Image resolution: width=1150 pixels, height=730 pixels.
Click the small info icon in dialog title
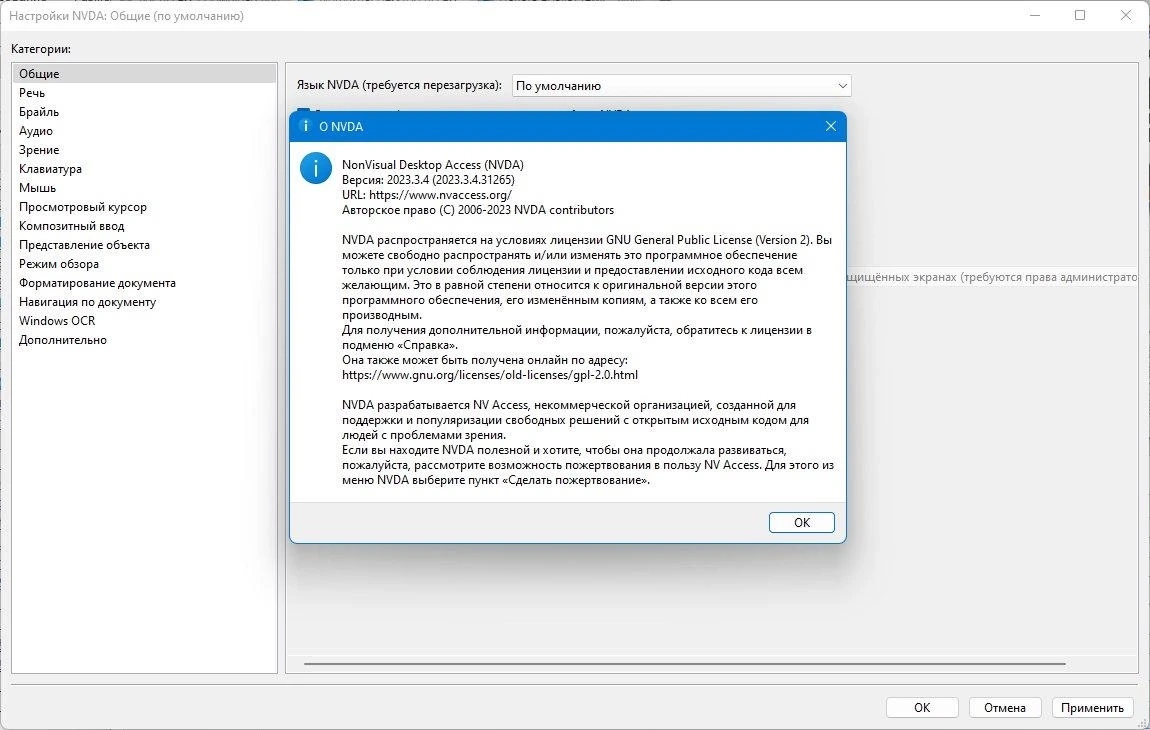point(305,126)
